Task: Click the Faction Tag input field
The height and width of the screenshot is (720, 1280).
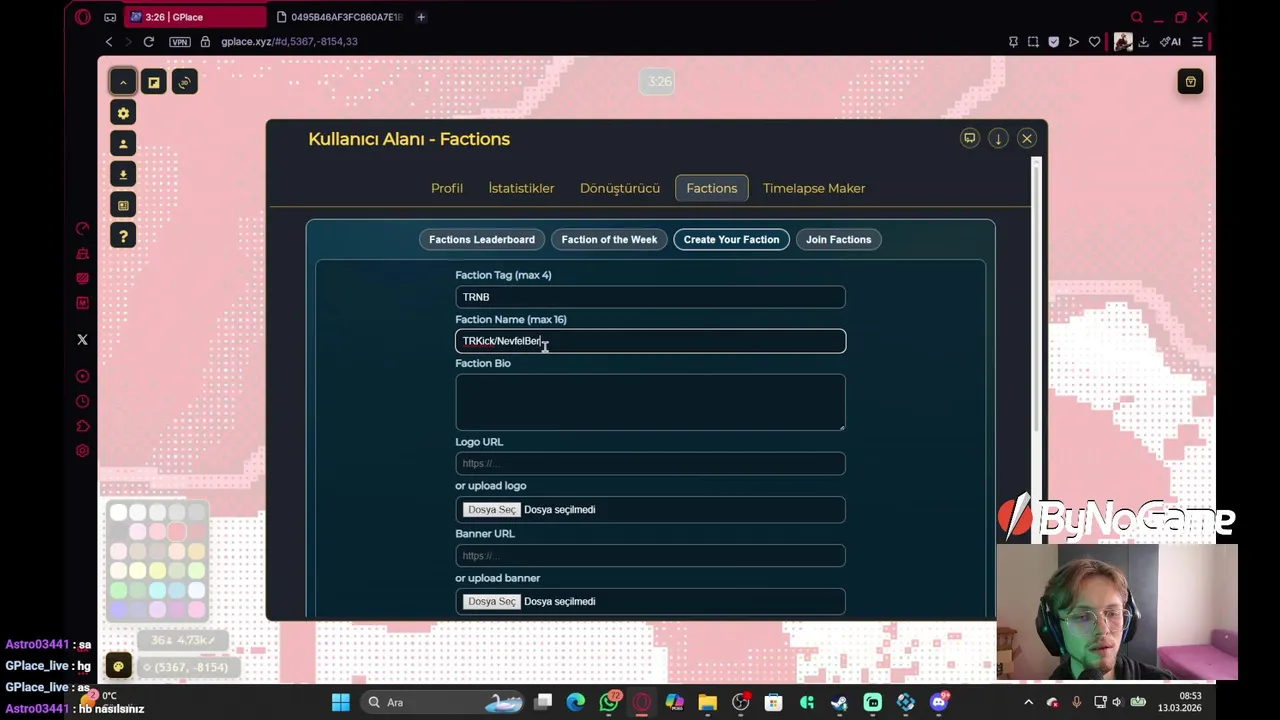Action: coord(650,297)
